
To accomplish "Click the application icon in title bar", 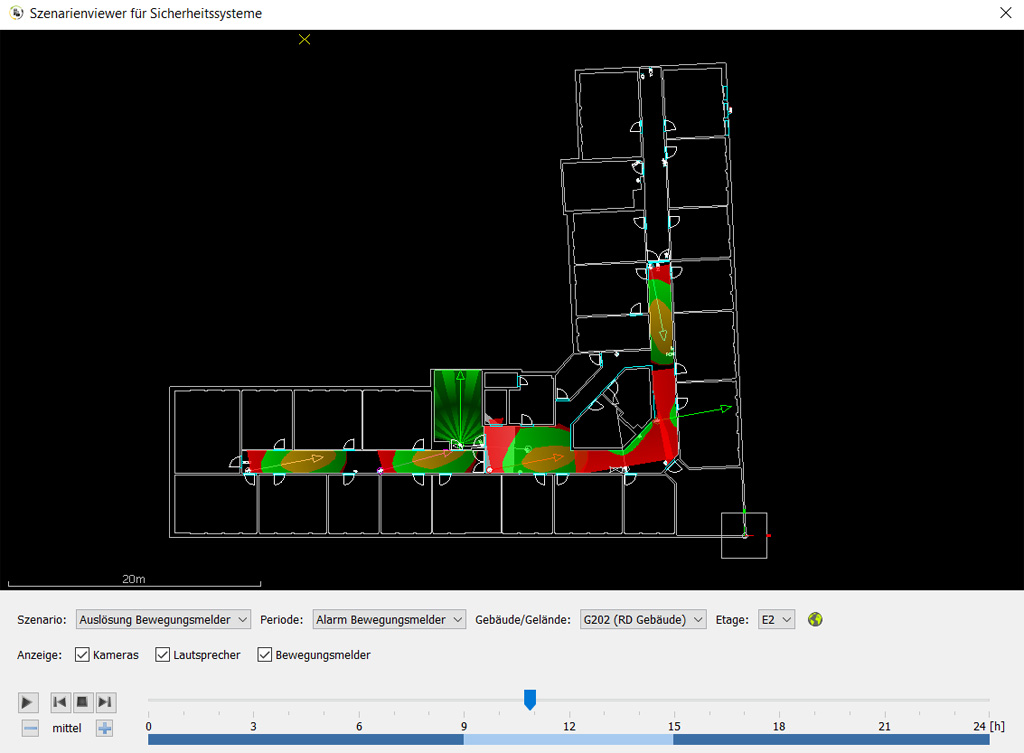I will pyautogui.click(x=16, y=13).
